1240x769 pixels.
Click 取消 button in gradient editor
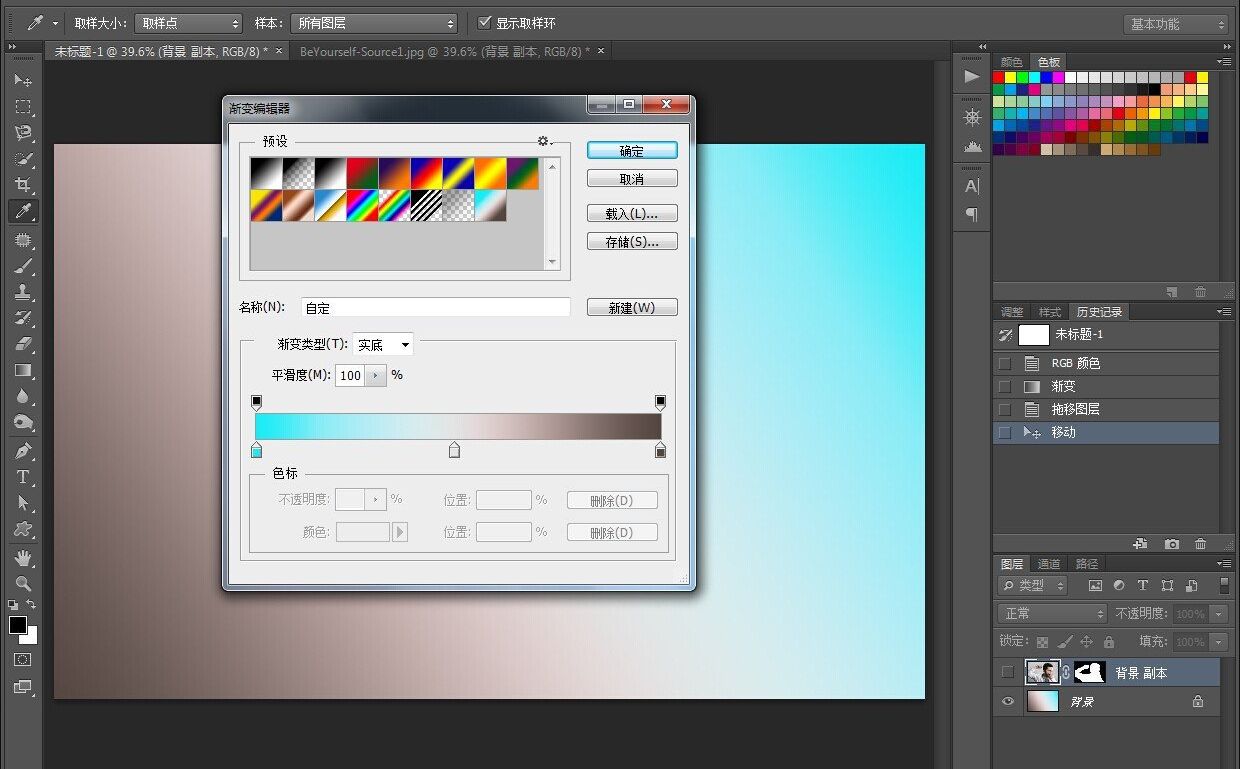point(632,178)
